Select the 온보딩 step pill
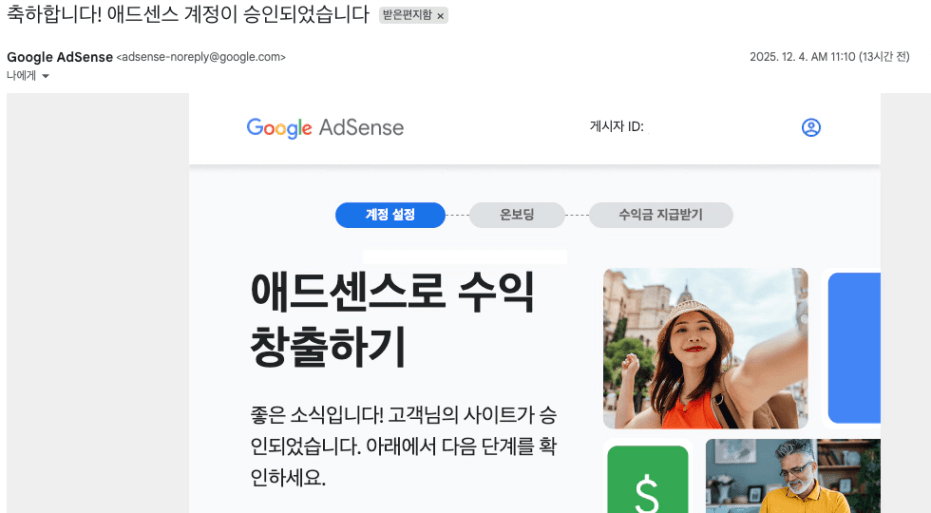 517,215
